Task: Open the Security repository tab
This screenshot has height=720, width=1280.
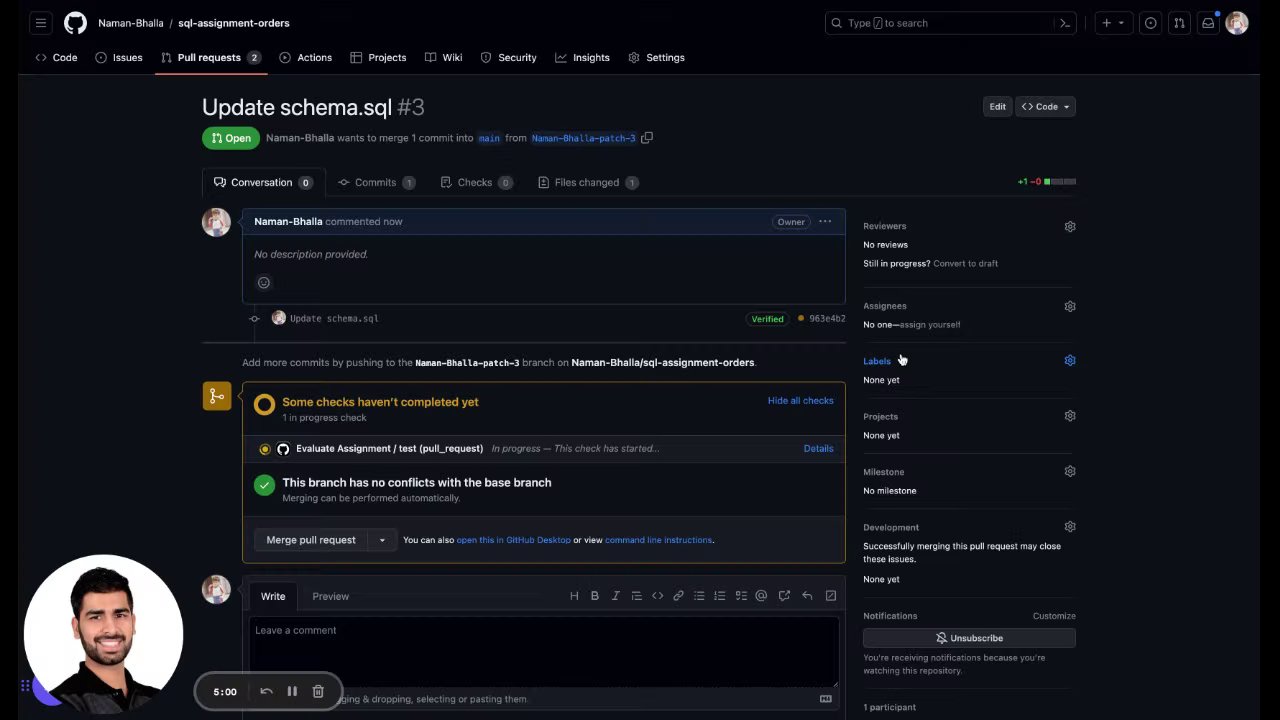Action: coord(509,58)
